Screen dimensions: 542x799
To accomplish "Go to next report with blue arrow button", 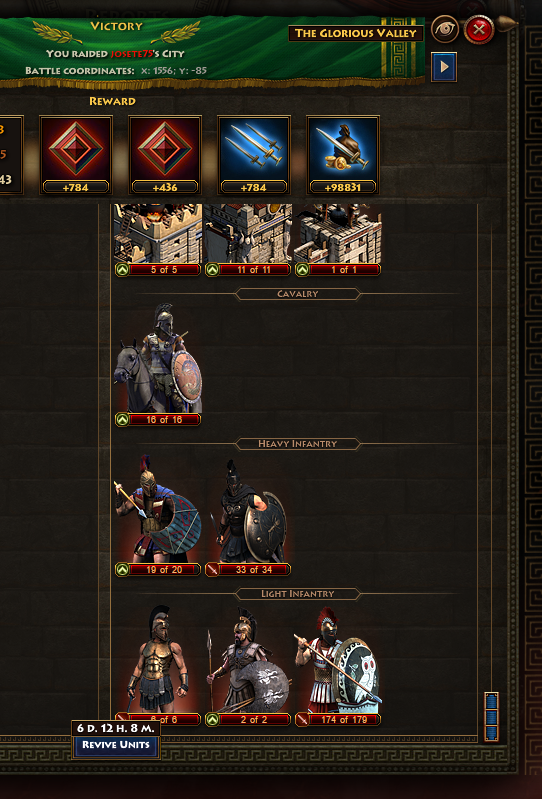I will [x=444, y=67].
